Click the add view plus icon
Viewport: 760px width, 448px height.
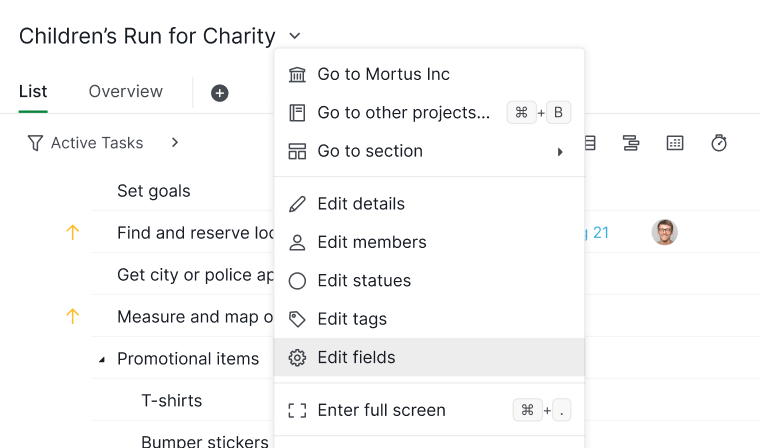point(220,93)
